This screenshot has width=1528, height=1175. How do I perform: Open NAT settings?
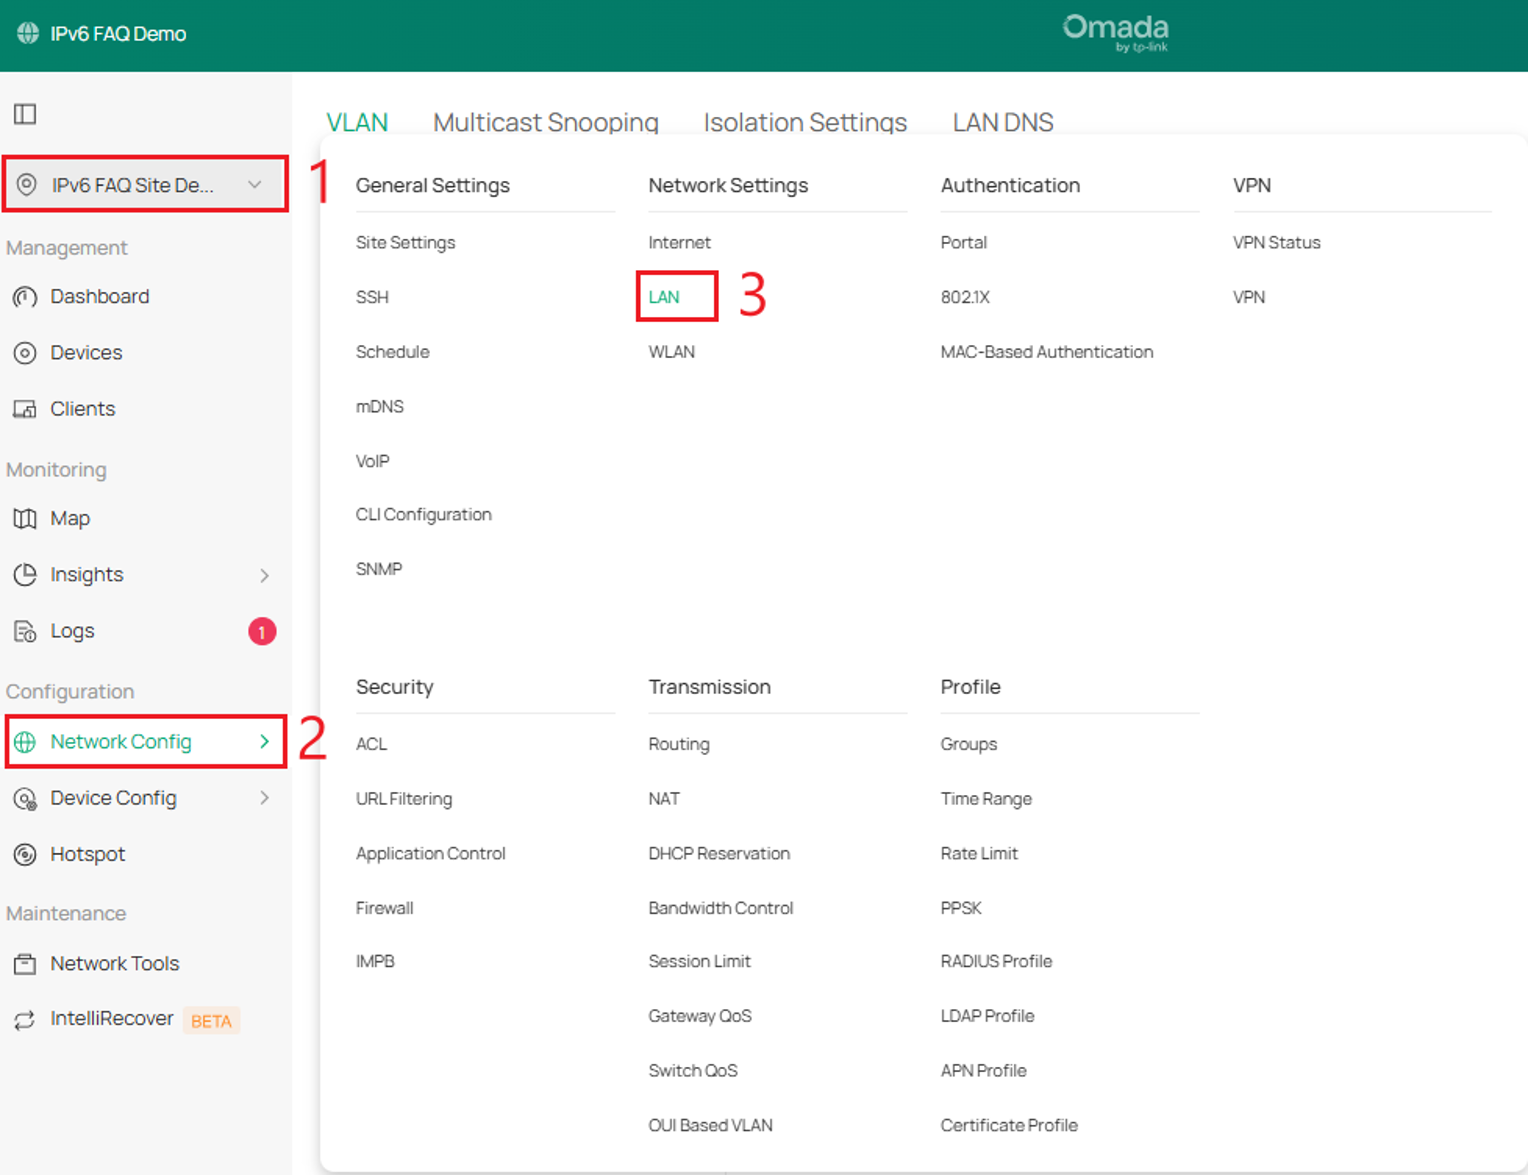point(664,799)
